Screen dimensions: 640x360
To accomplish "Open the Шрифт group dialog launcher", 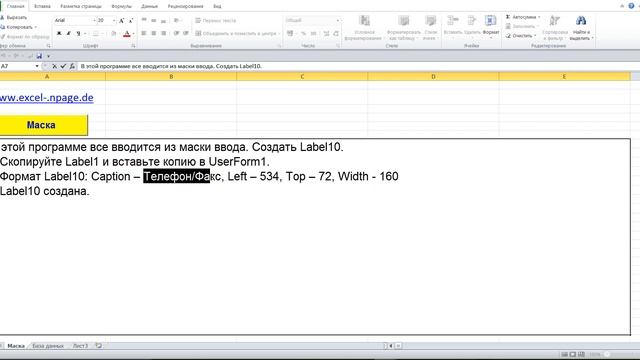I will pos(133,46).
